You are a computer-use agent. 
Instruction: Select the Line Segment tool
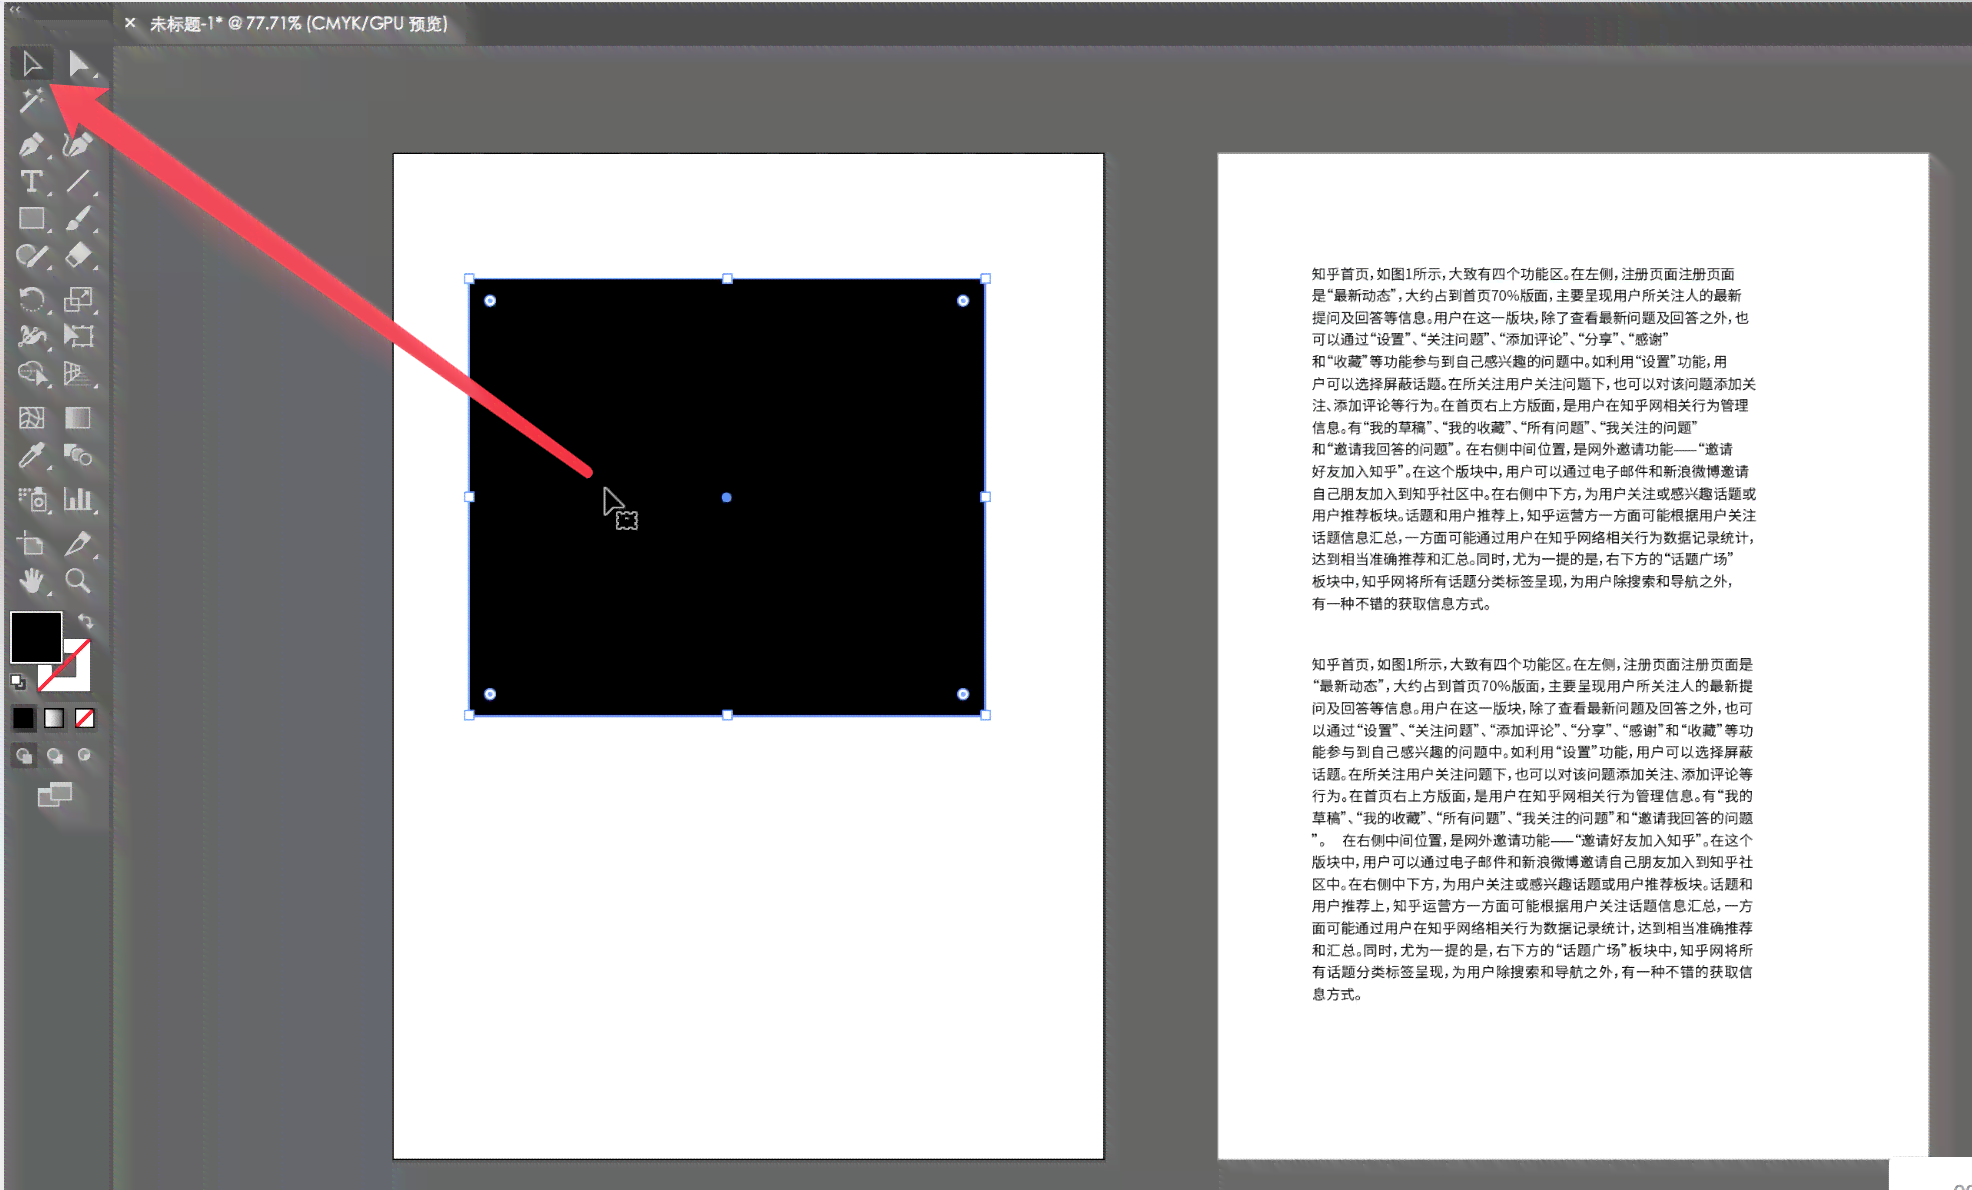click(78, 182)
